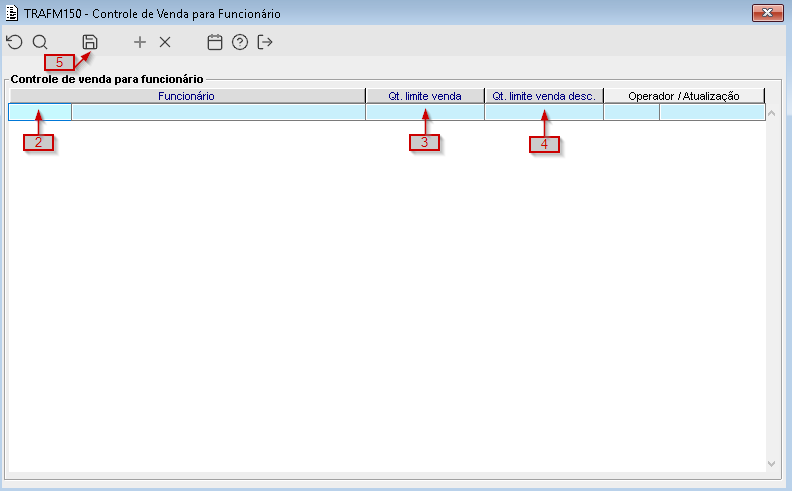792x491 pixels.
Task: Click the Operador cell in the row
Action: (631, 112)
